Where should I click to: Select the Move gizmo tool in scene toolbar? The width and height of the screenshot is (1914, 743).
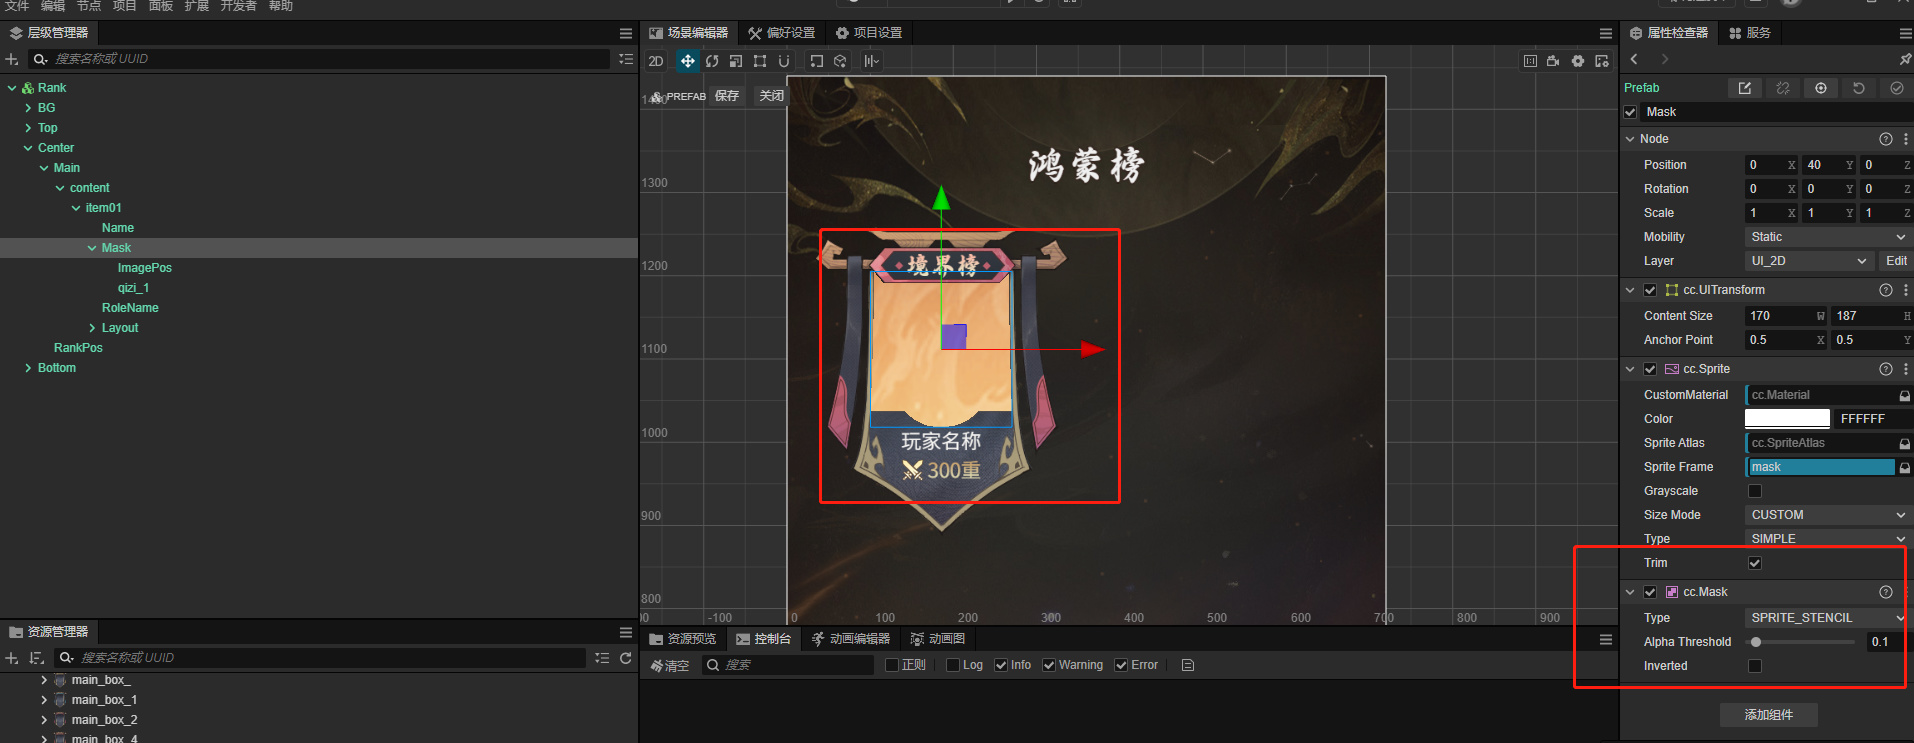pos(688,61)
